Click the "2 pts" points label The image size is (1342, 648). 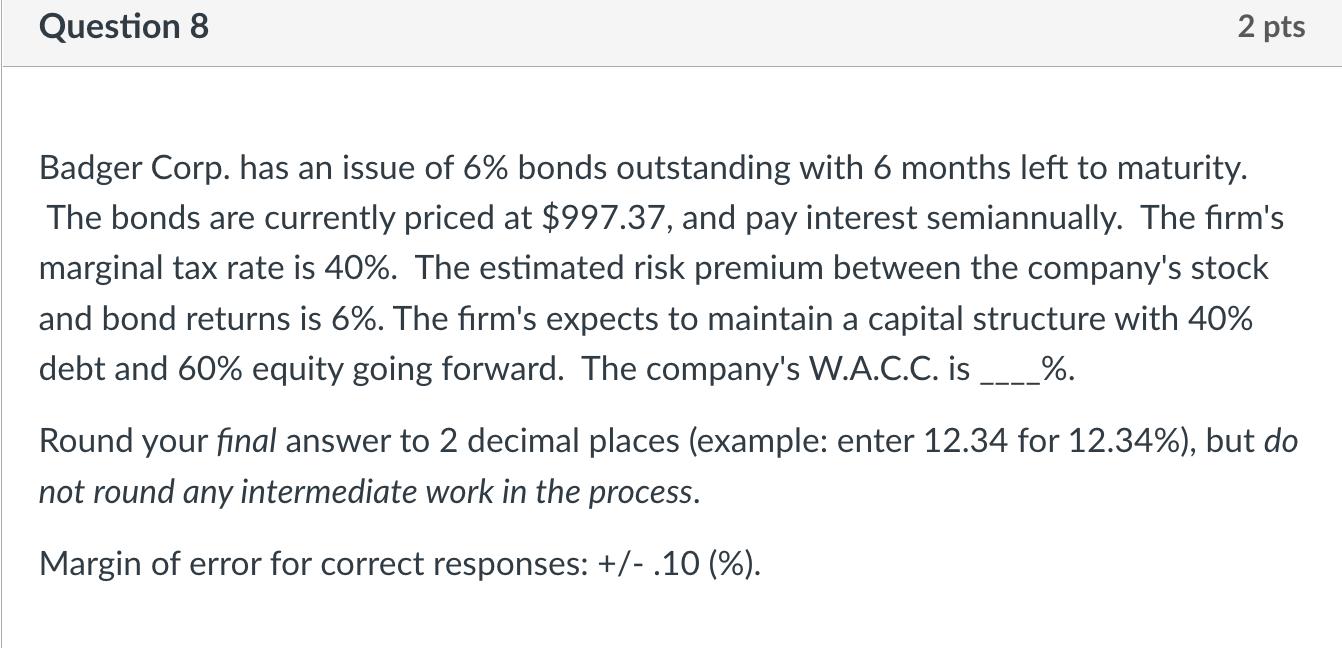pos(1271,27)
